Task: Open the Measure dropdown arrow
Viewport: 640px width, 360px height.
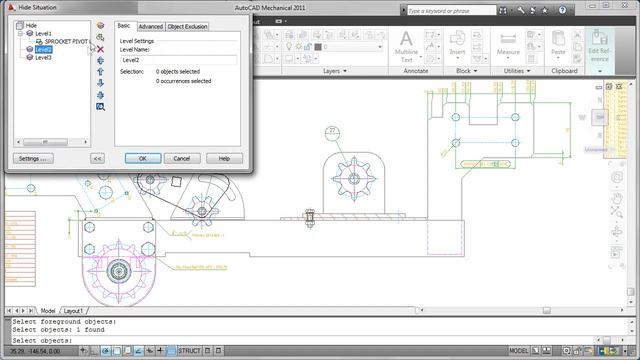Action: (508, 58)
